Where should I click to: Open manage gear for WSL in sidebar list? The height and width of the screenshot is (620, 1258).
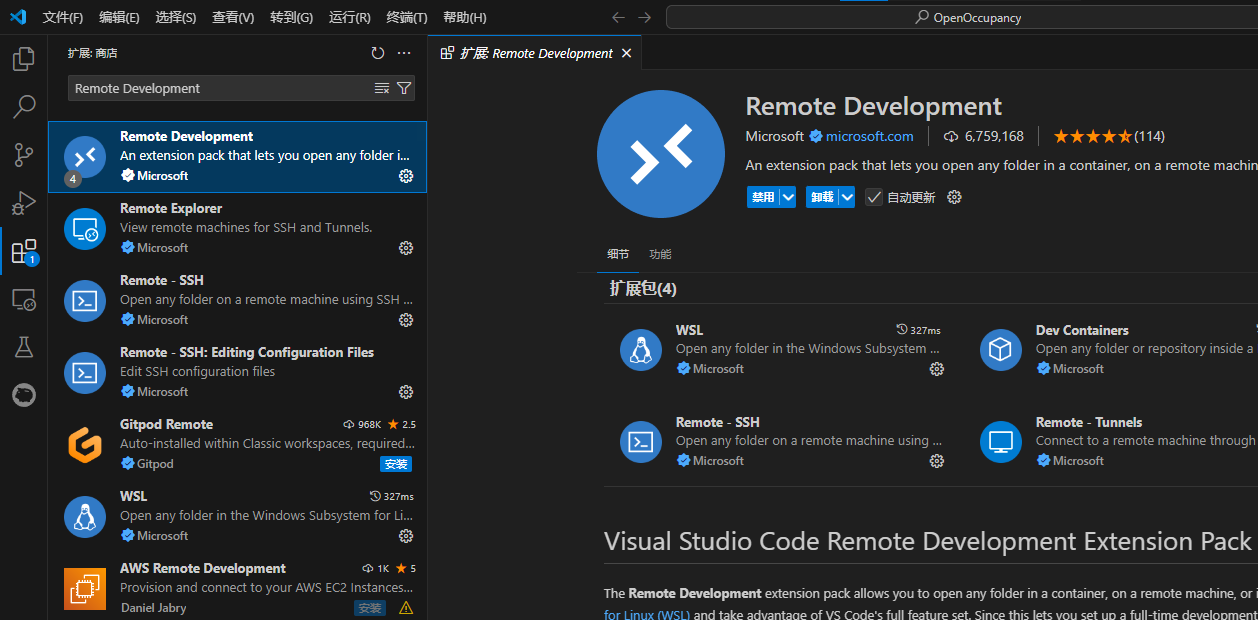[406, 536]
